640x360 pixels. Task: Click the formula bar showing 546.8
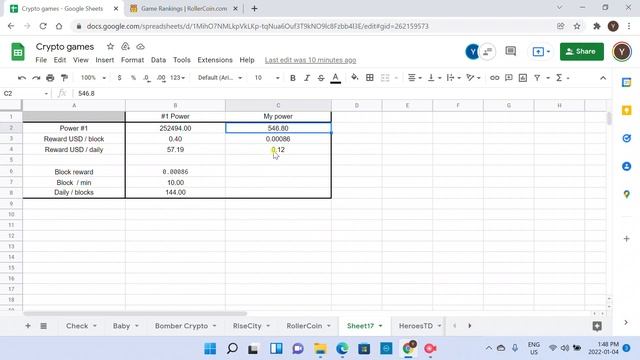(343, 93)
